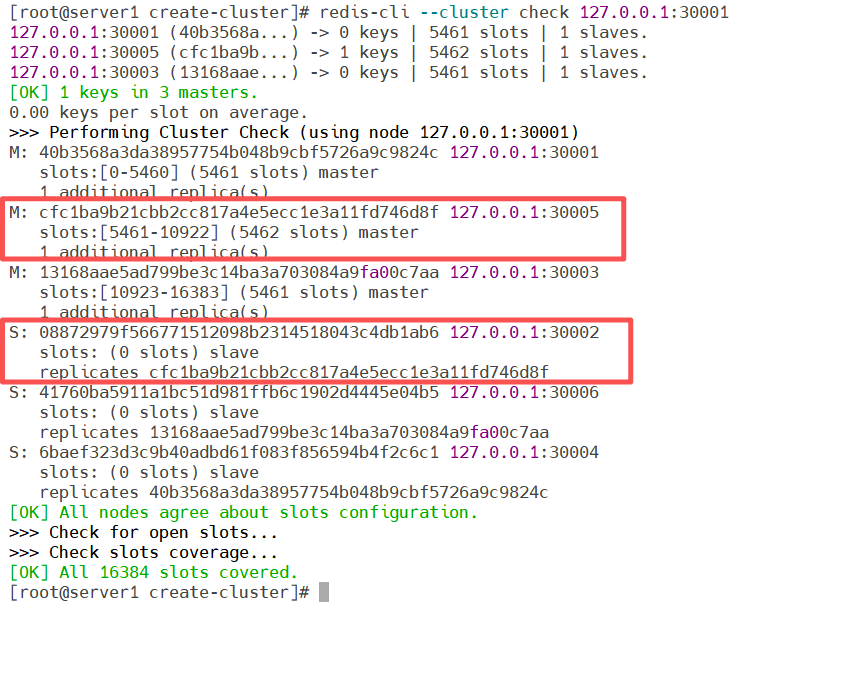Click '>>> Check for open slots...' line
Viewport: 860px width, 676px height.
click(x=143, y=532)
